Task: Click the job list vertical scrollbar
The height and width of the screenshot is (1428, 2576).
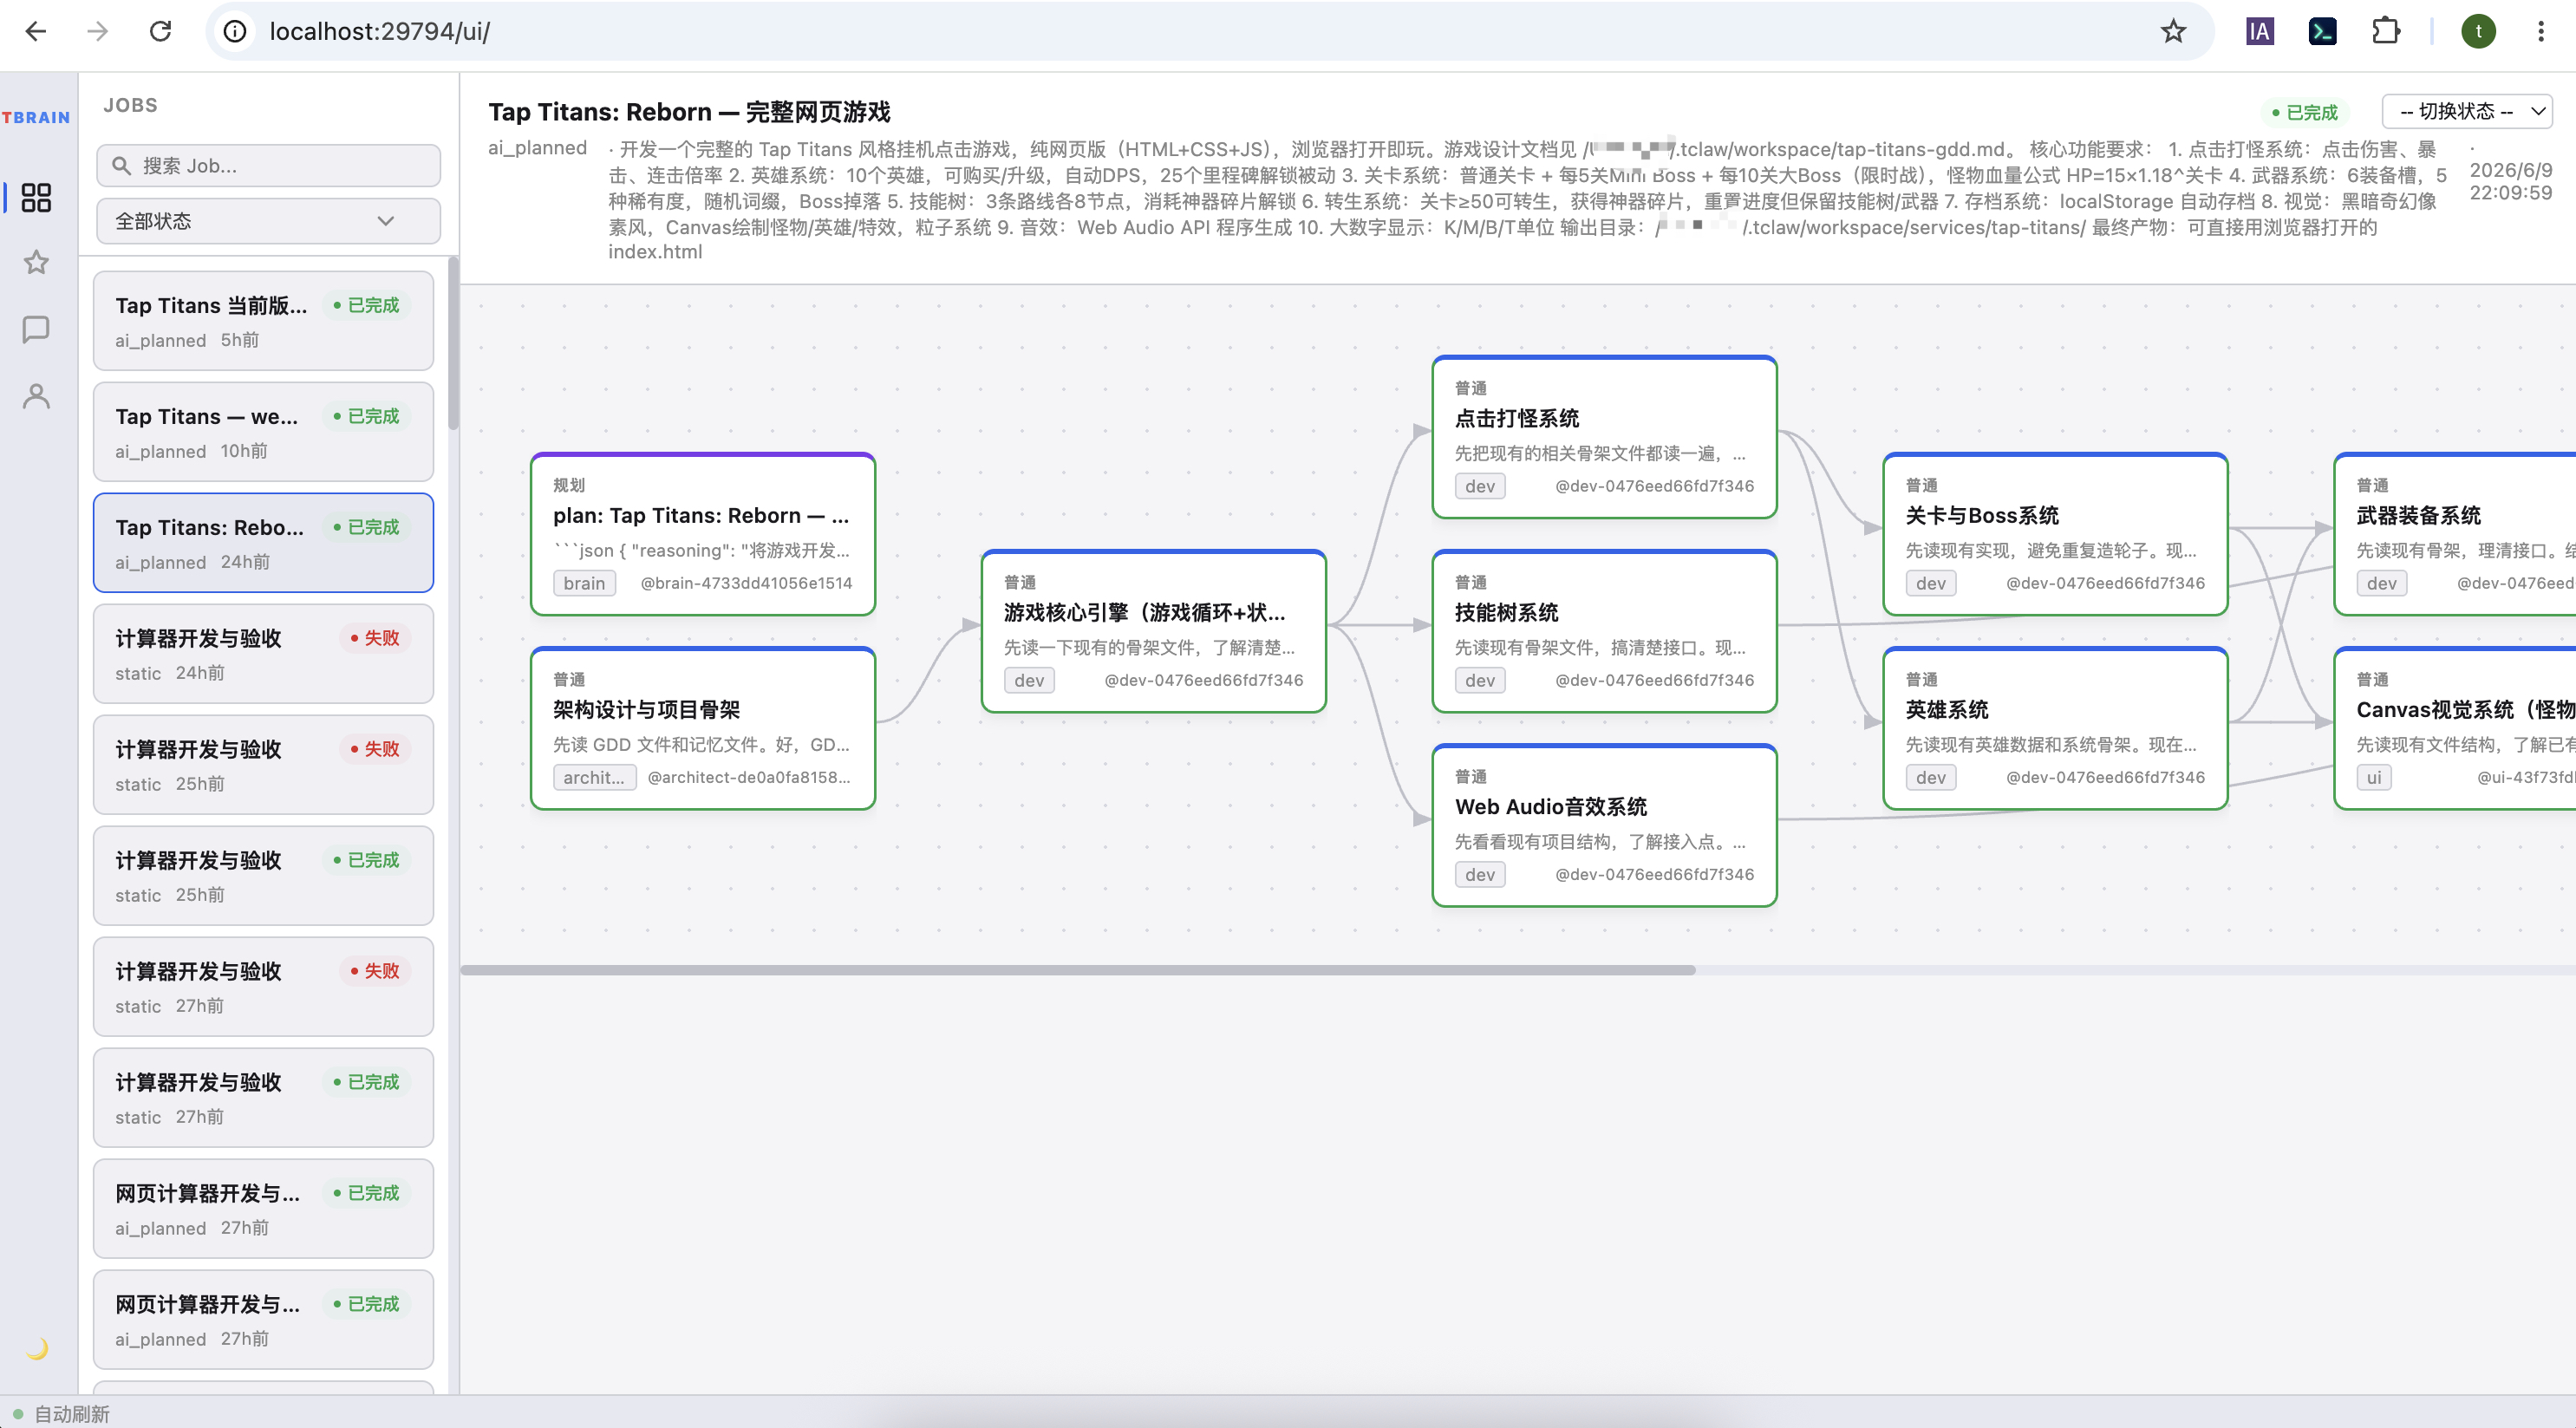Action: point(453,343)
